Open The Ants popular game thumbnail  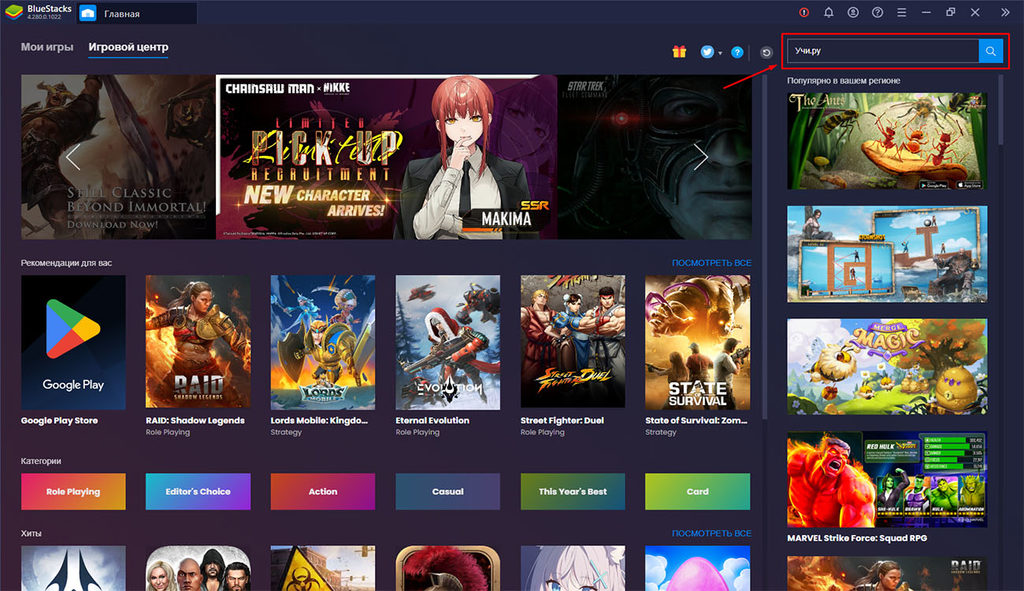pos(887,141)
